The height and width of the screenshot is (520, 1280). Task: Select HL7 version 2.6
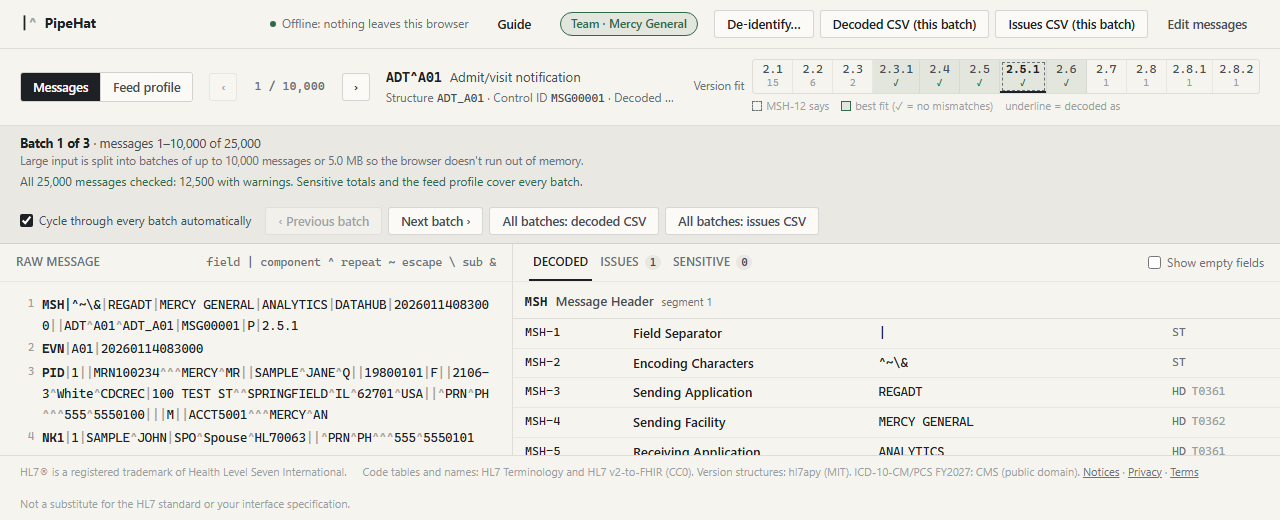pos(1066,76)
